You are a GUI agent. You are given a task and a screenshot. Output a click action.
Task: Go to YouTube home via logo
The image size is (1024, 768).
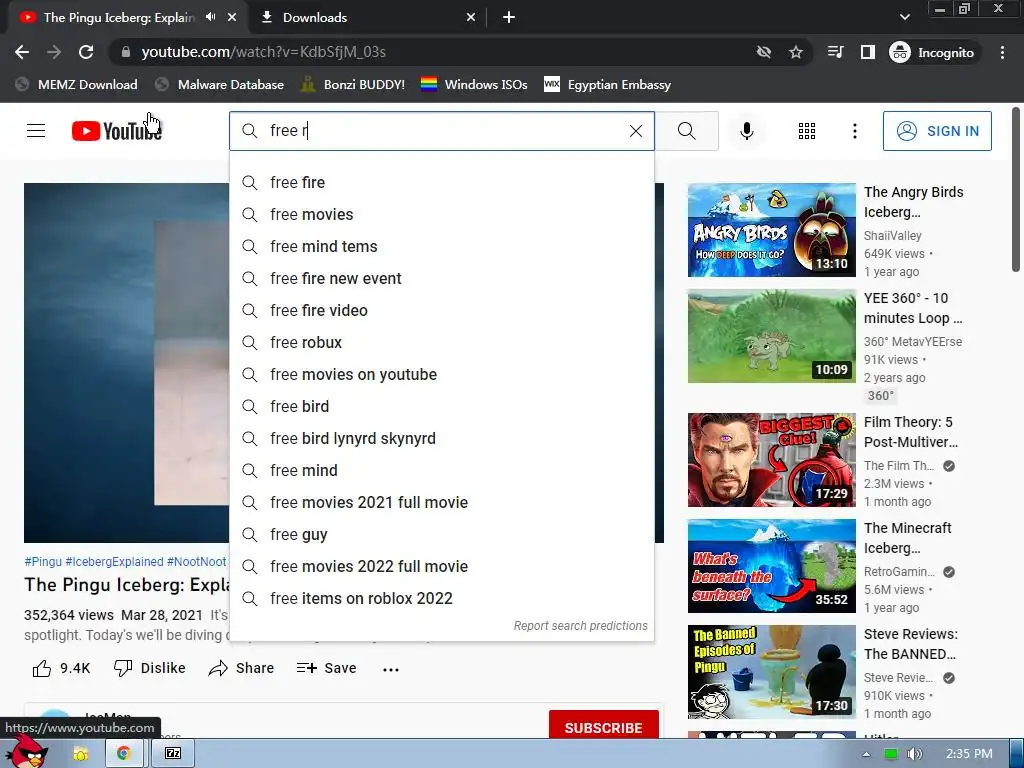tap(116, 131)
